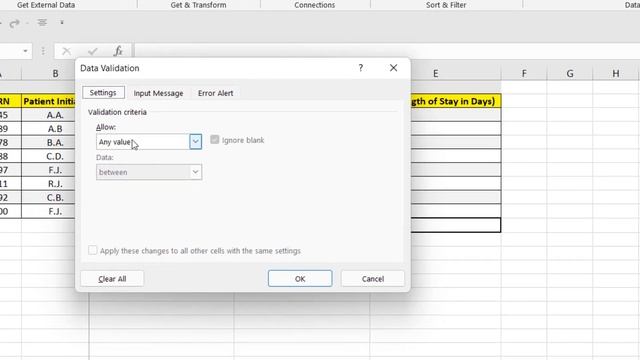Click the Insert Function fx icon
640x360 pixels.
[x=118, y=51]
